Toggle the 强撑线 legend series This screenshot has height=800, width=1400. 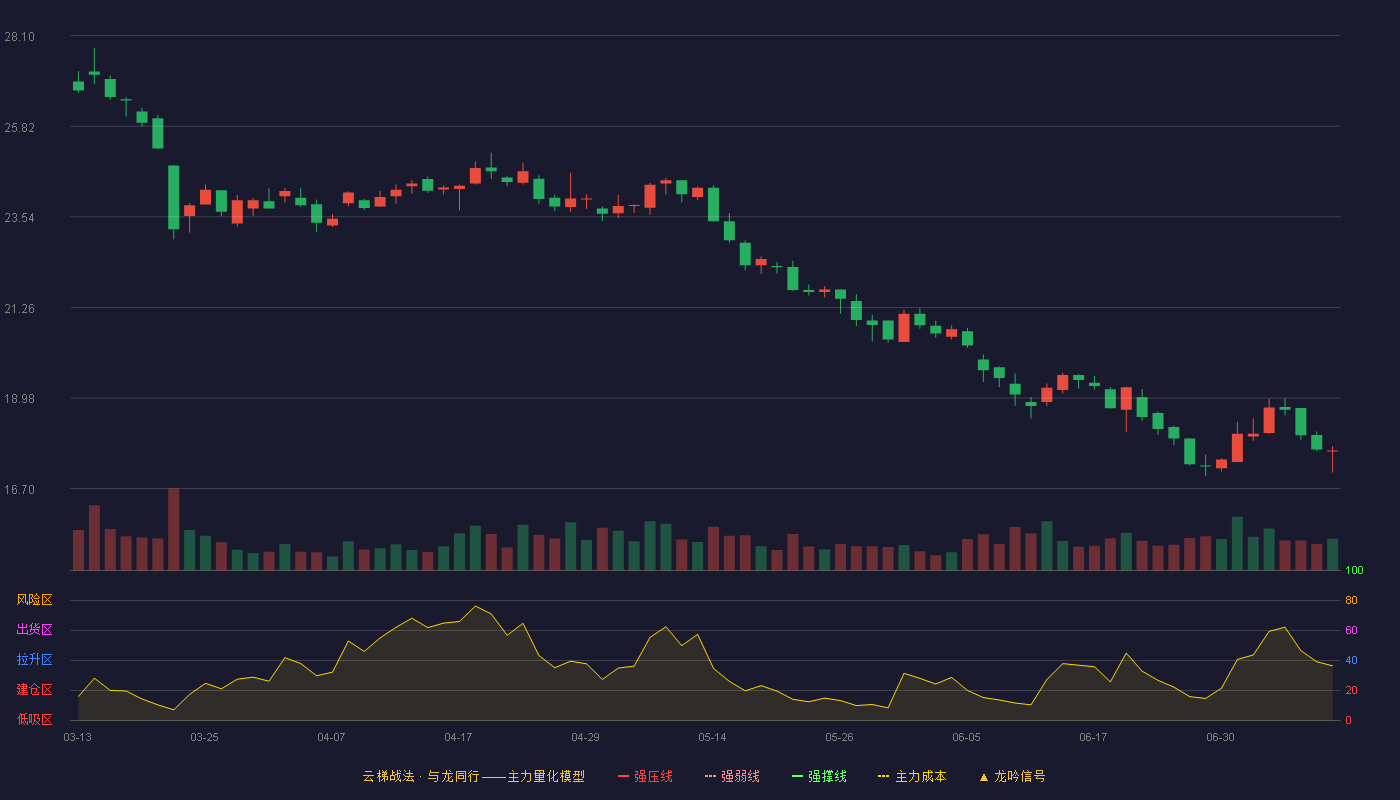point(819,776)
